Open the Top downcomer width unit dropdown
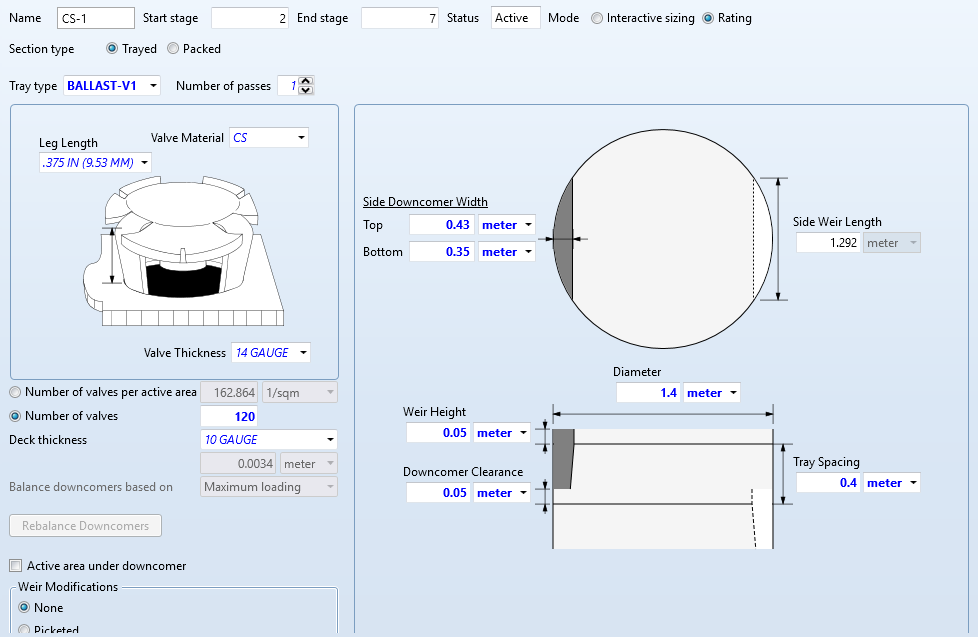The width and height of the screenshot is (978, 637). click(x=528, y=225)
